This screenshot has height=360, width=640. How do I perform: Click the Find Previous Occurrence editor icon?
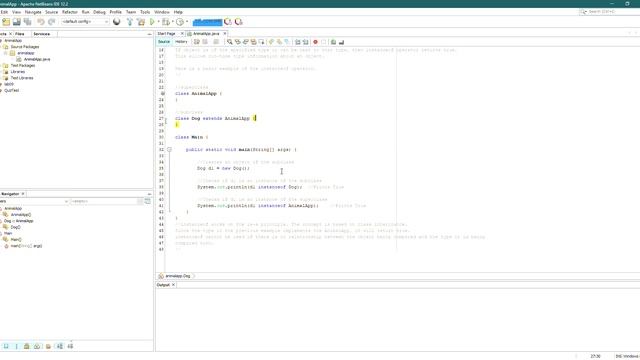coord(238,42)
